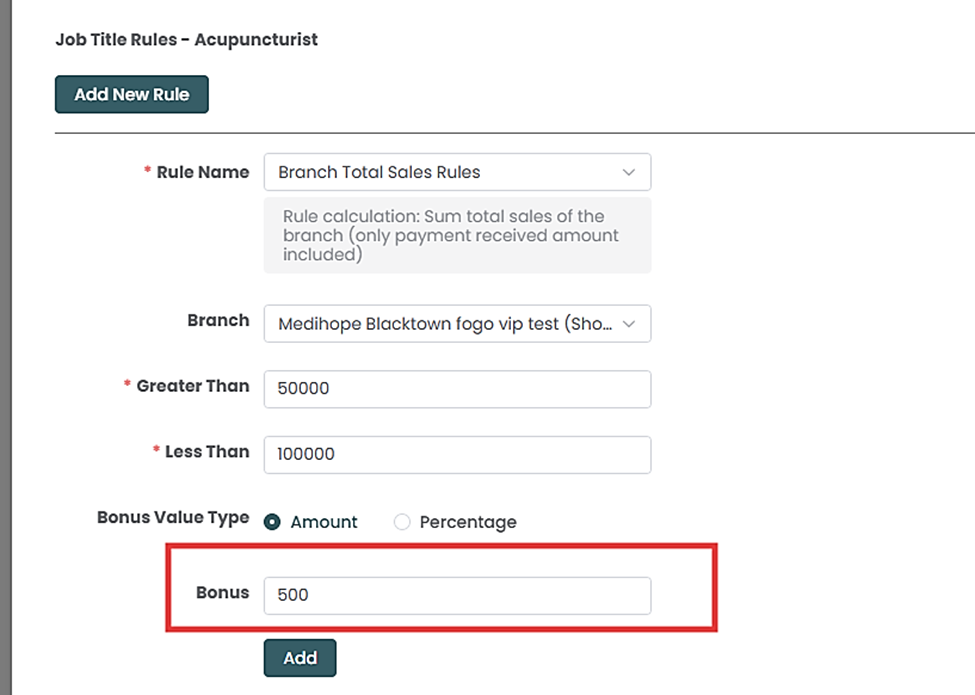Click the Percentage option label text
975x695 pixels.
coord(468,522)
